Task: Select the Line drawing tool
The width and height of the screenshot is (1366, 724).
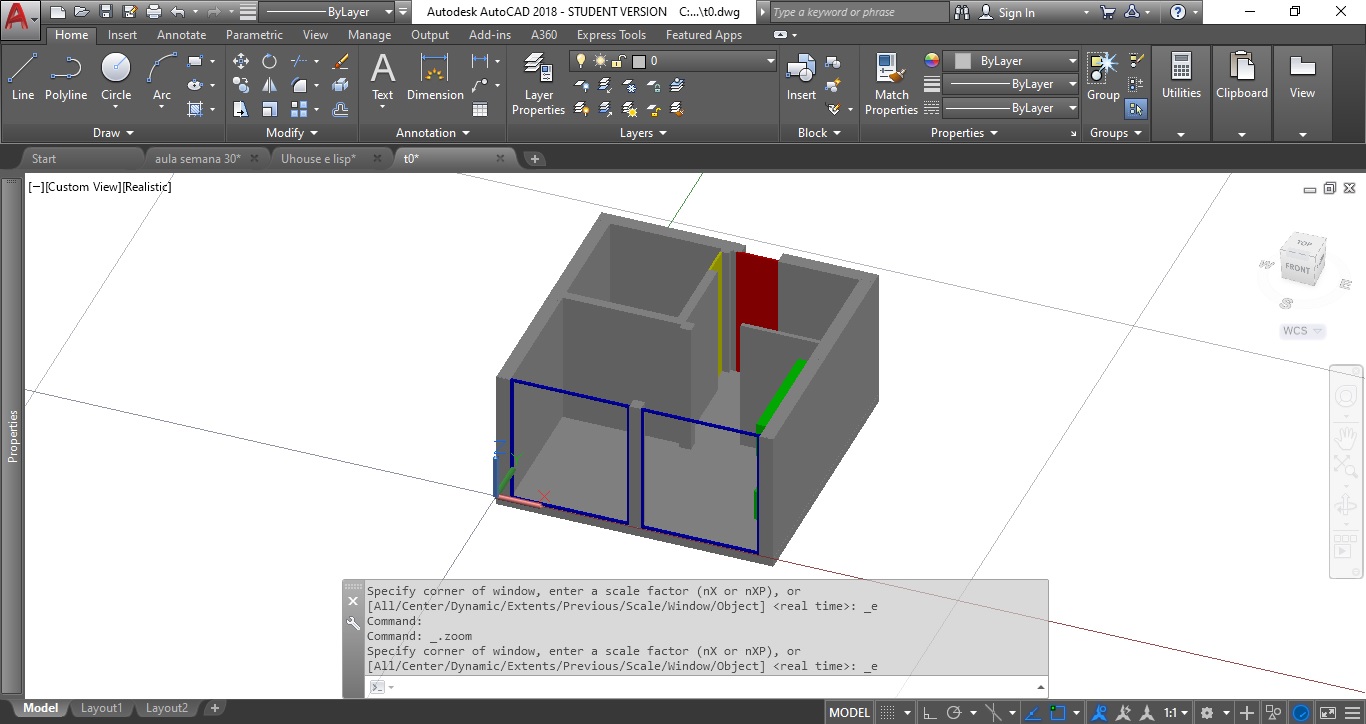Action: (x=23, y=77)
